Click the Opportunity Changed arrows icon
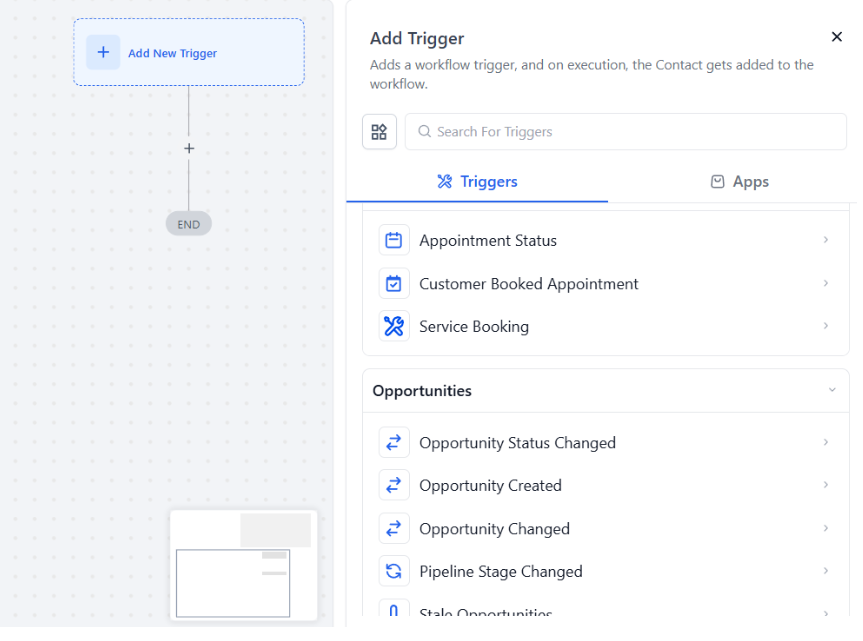863x641 pixels. click(394, 528)
